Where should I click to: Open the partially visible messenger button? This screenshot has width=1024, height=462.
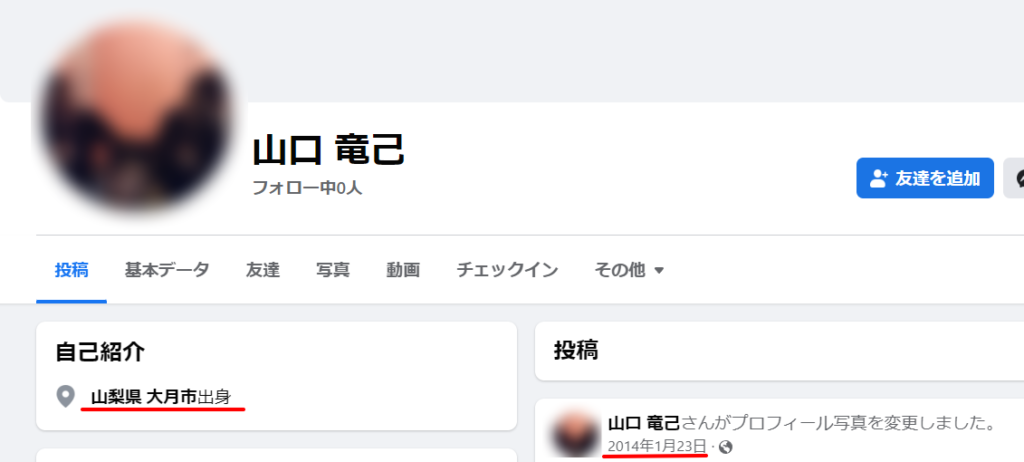(1014, 178)
